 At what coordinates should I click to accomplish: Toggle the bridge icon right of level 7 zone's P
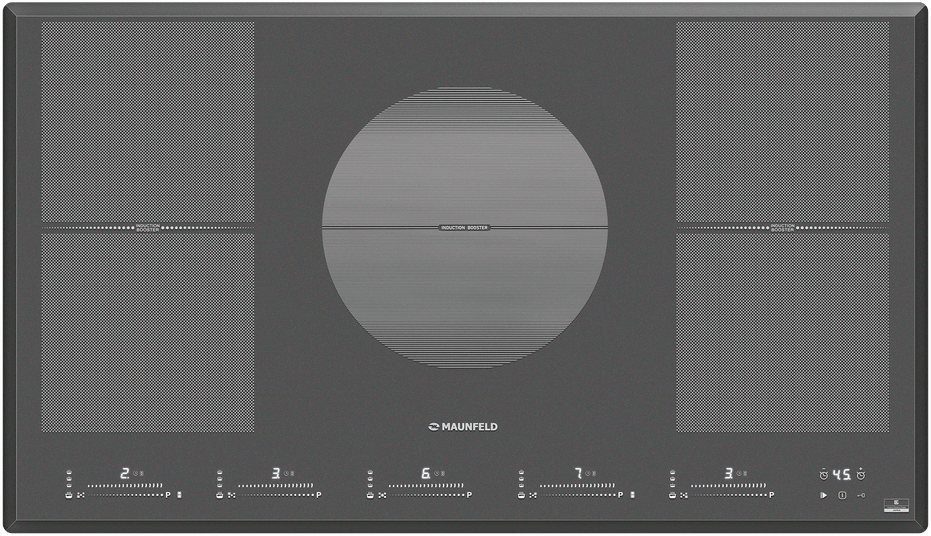click(x=632, y=495)
